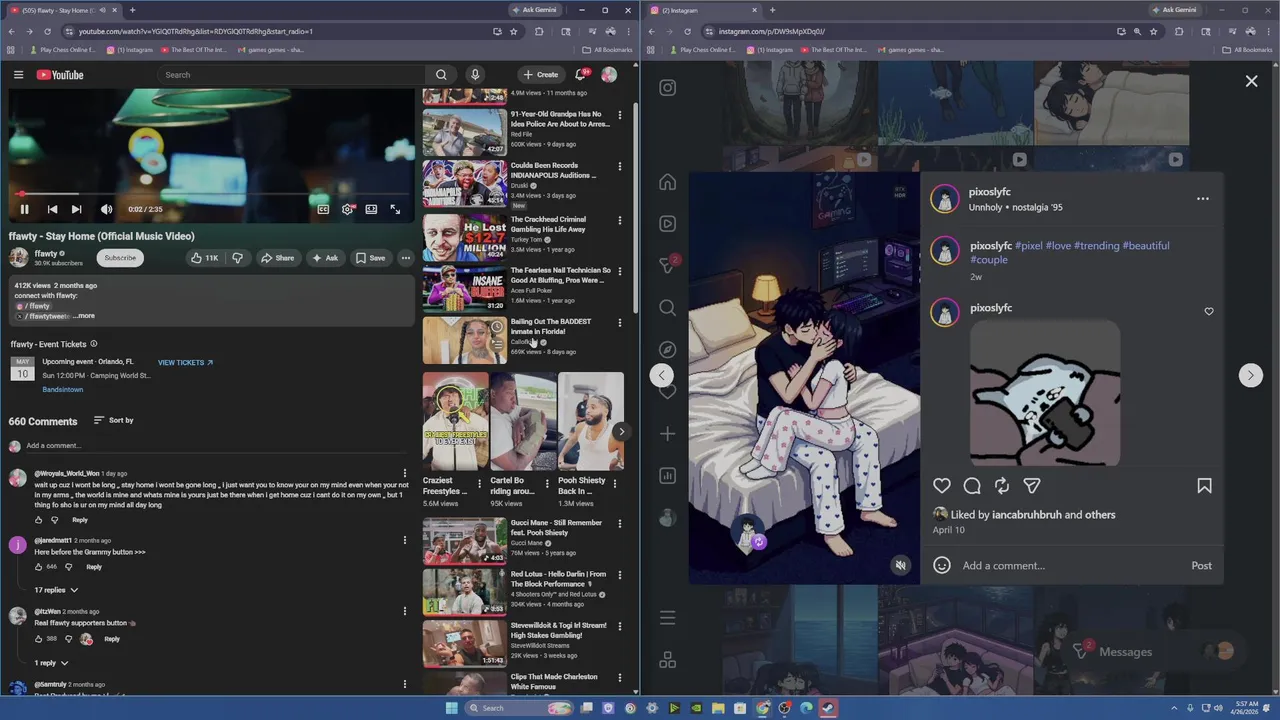1280x720 pixels.
Task: Bookmark the pixoslyfc Instagram post
Action: (1204, 486)
